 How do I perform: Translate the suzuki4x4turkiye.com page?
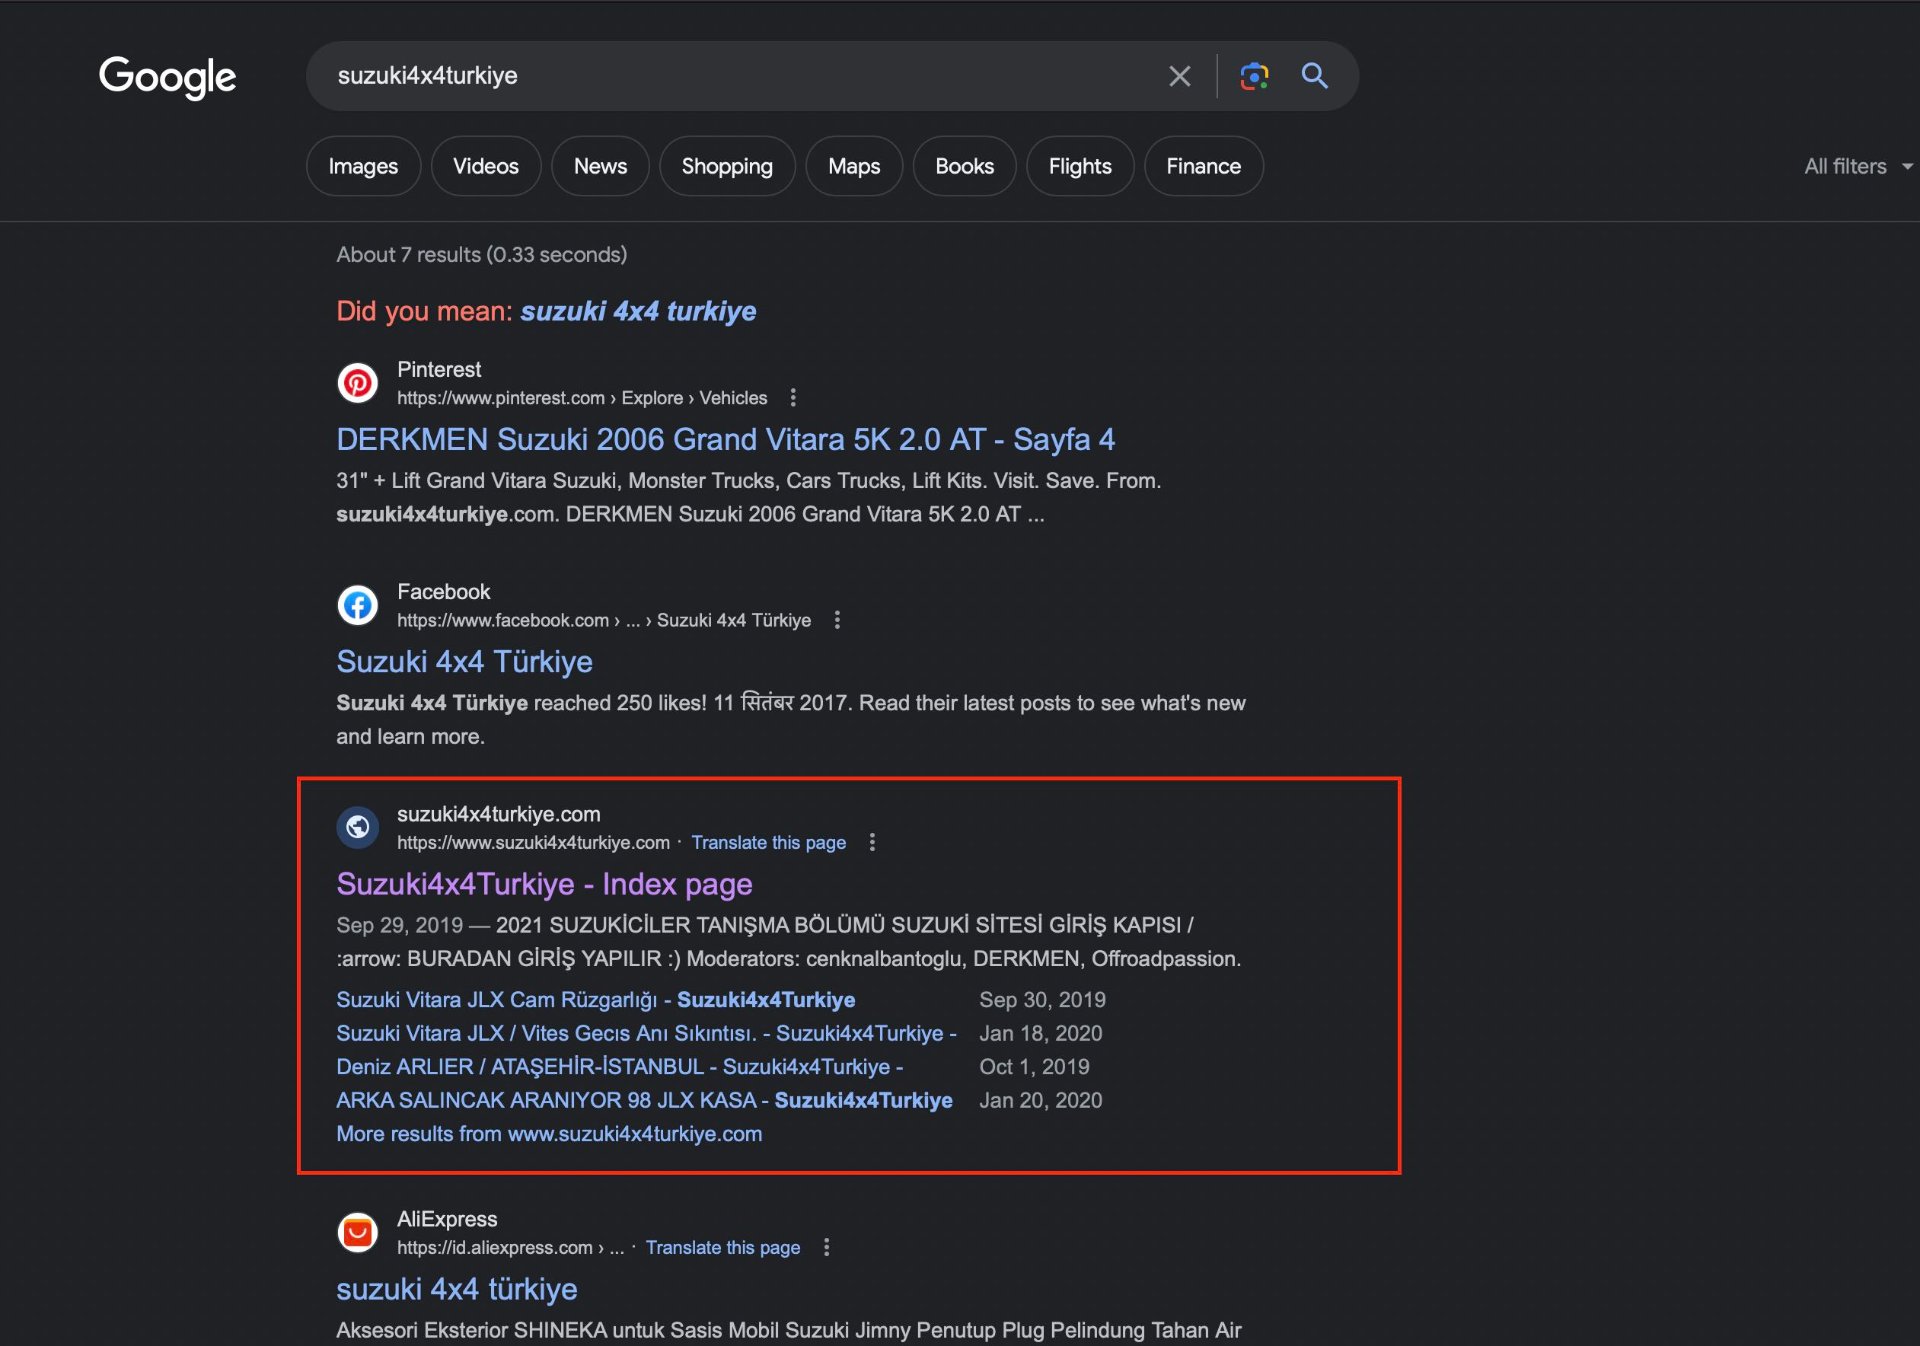point(768,842)
